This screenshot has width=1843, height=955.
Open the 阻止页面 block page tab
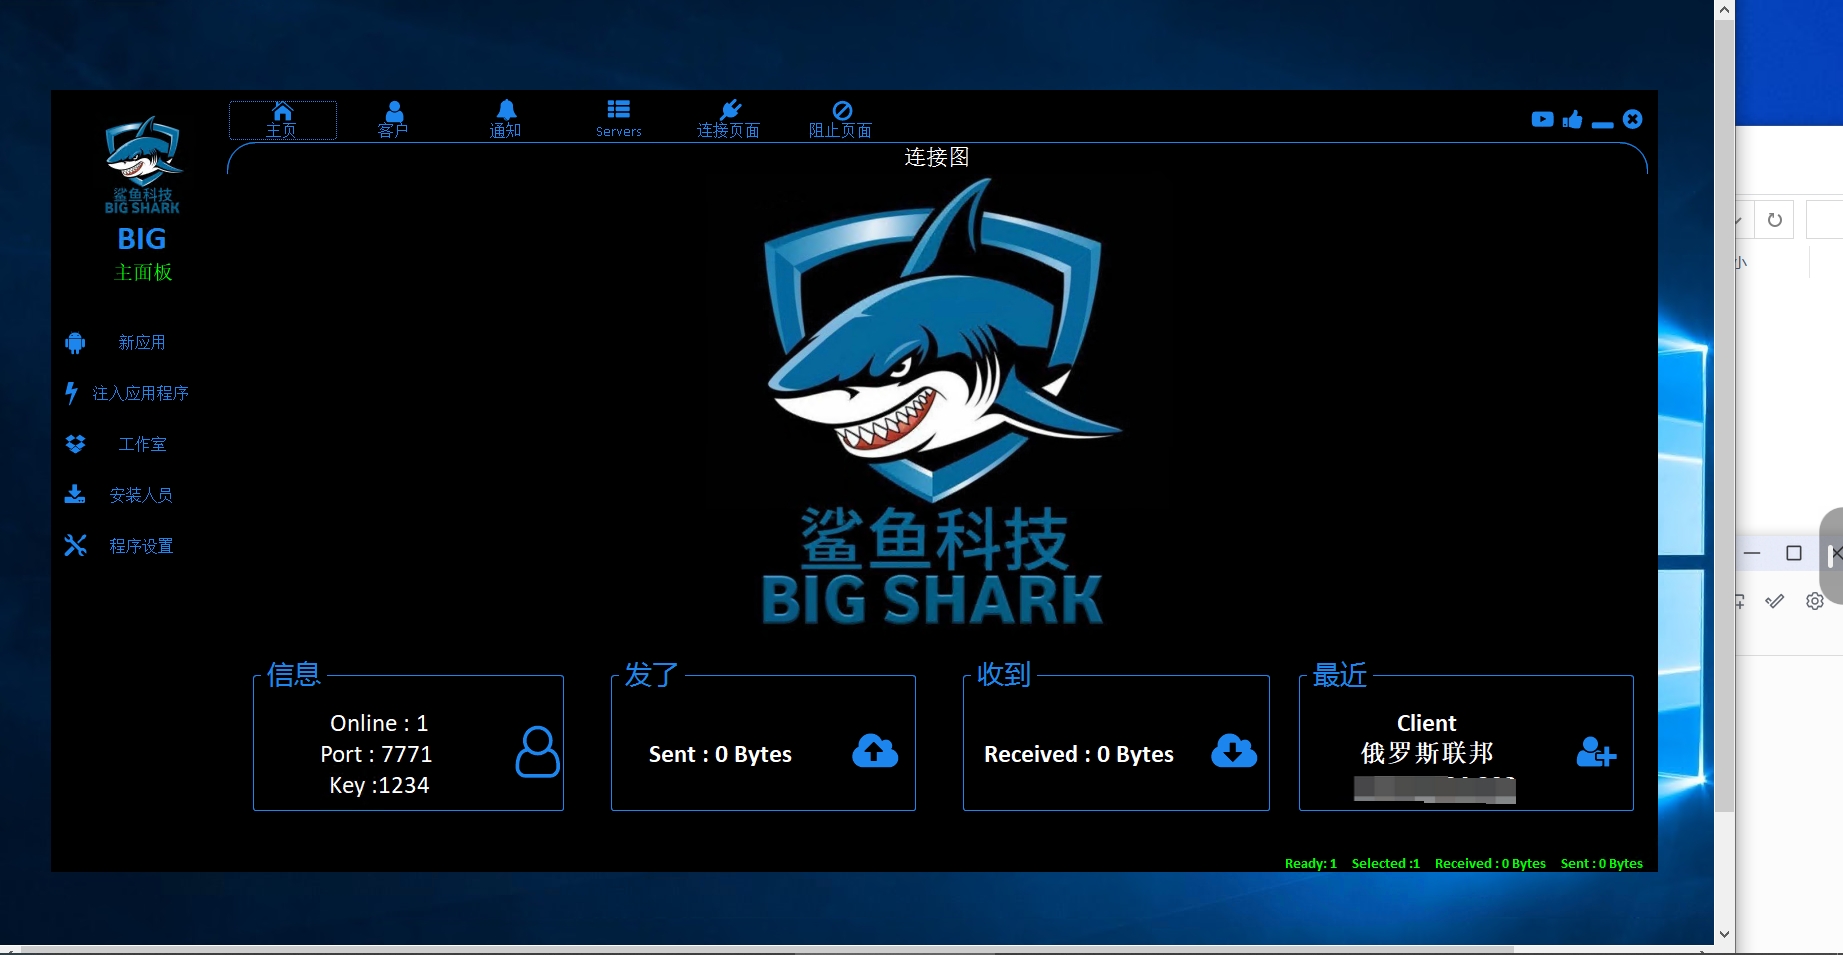click(841, 120)
